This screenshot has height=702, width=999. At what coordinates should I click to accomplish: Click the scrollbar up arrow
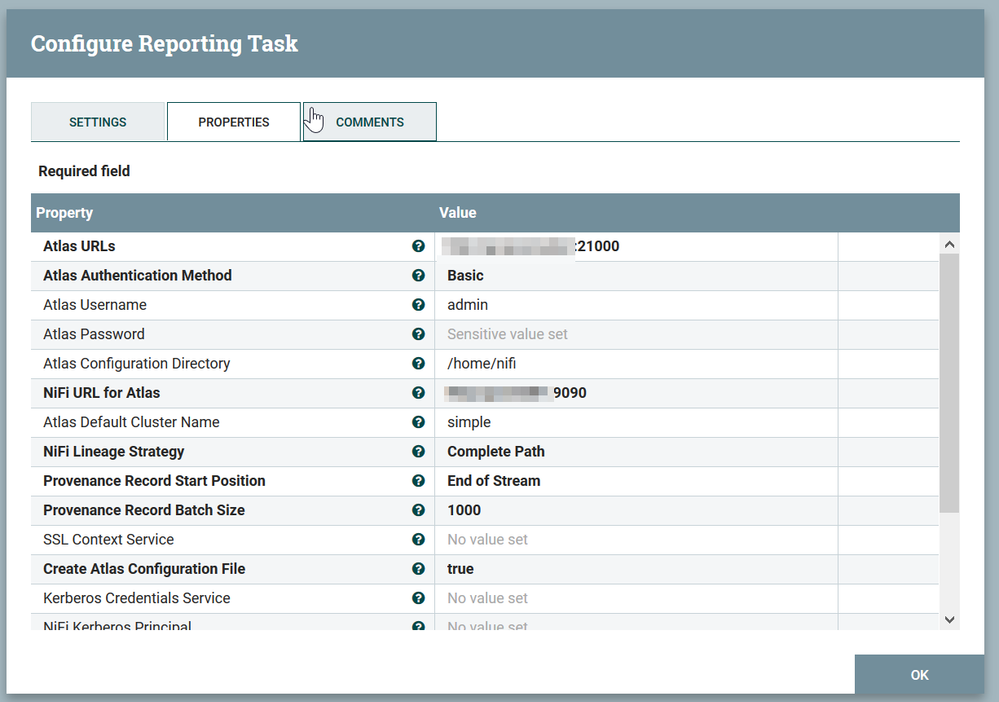(x=949, y=244)
